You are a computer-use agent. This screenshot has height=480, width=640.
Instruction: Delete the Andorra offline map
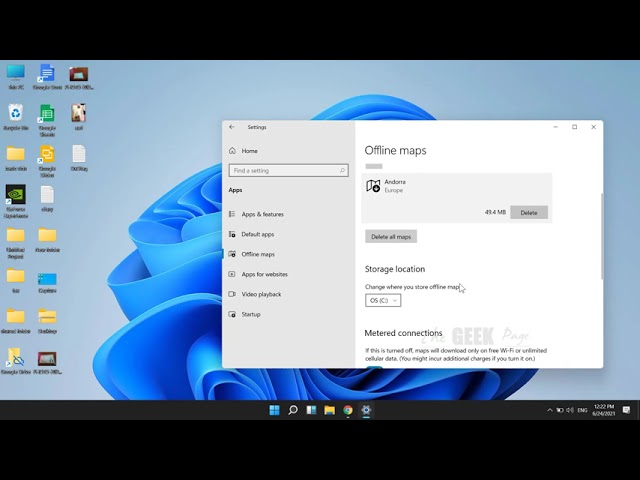[529, 213]
